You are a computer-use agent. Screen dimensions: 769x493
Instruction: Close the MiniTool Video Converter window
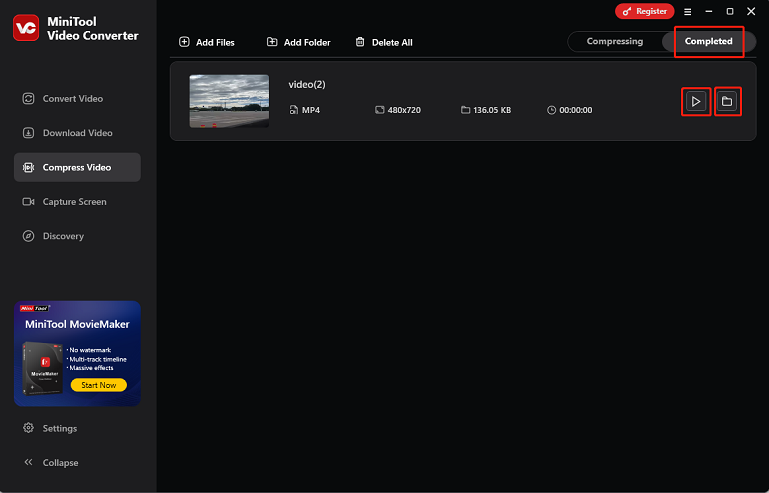pyautogui.click(x=751, y=11)
